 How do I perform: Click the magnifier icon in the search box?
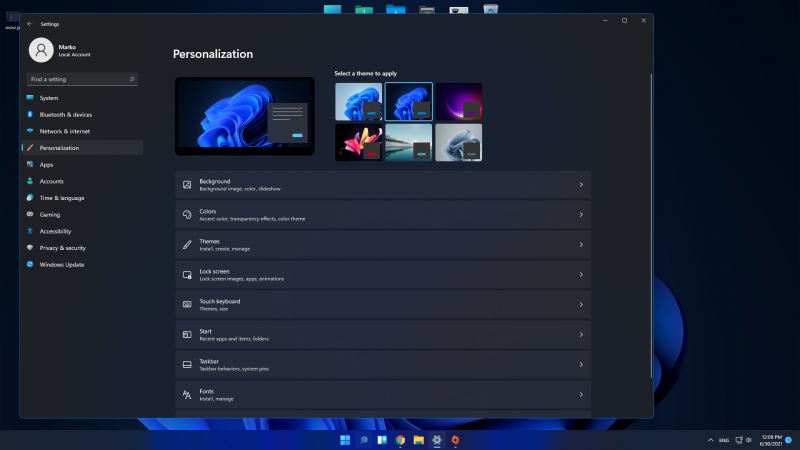pos(132,79)
